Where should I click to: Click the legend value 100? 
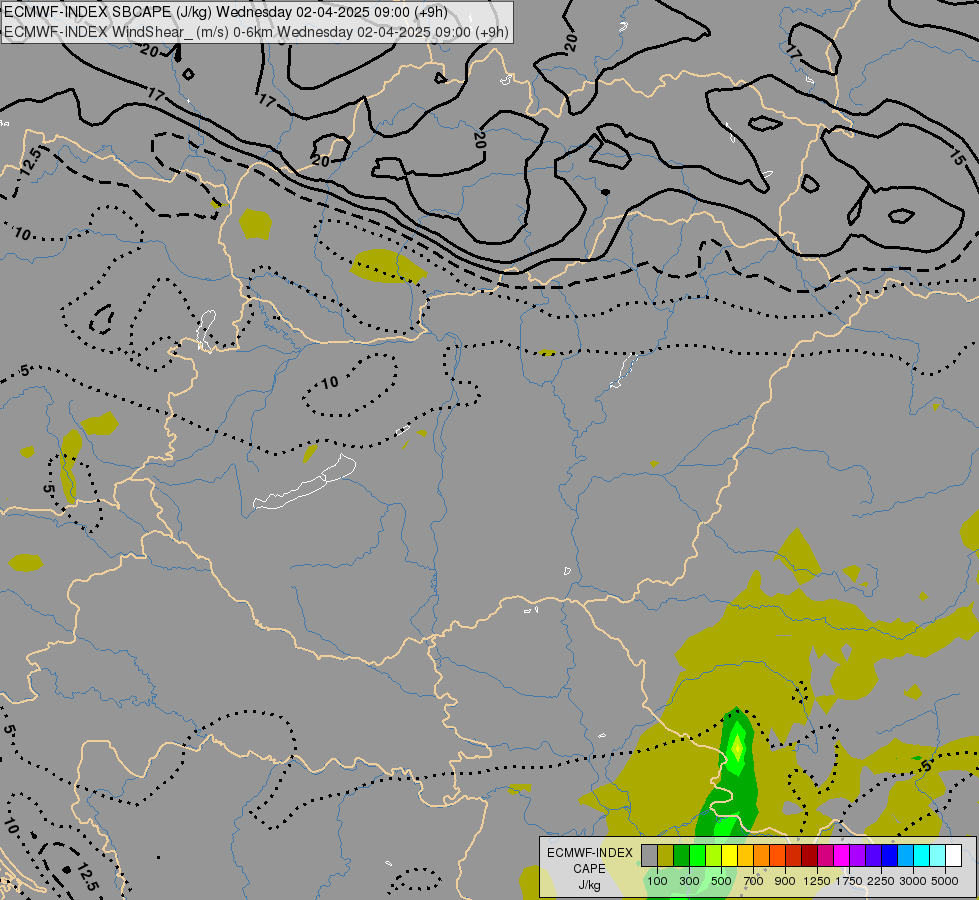point(657,881)
